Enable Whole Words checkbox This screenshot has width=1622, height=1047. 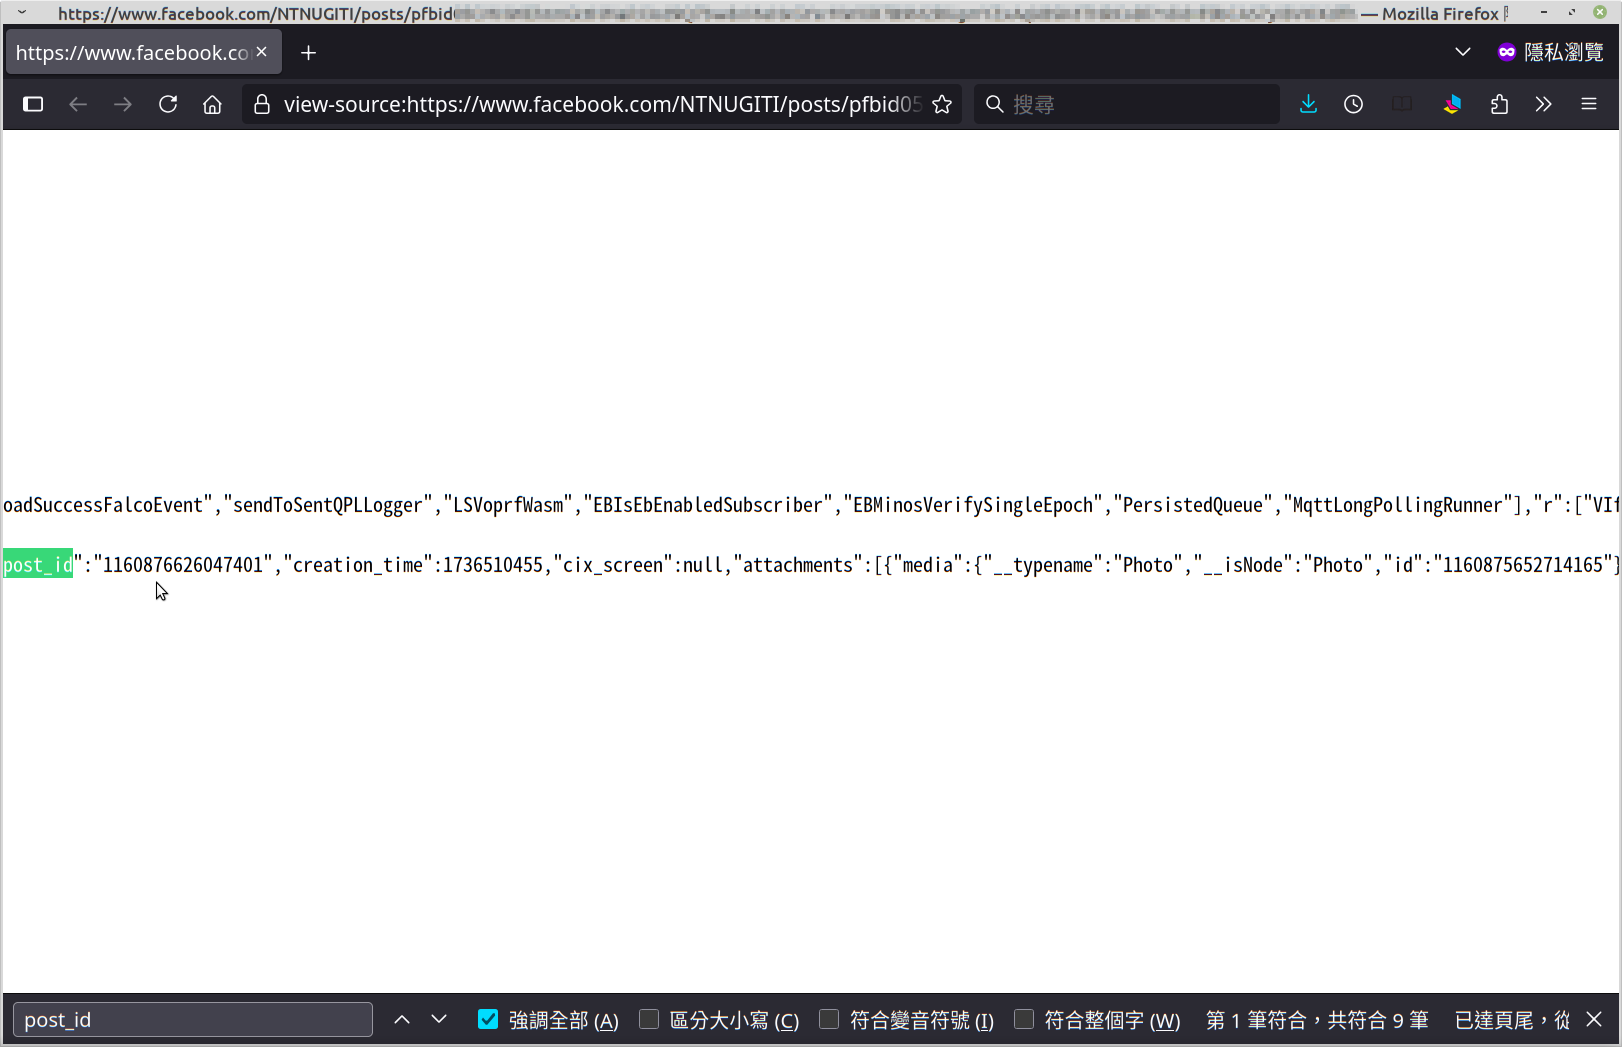(1024, 1019)
